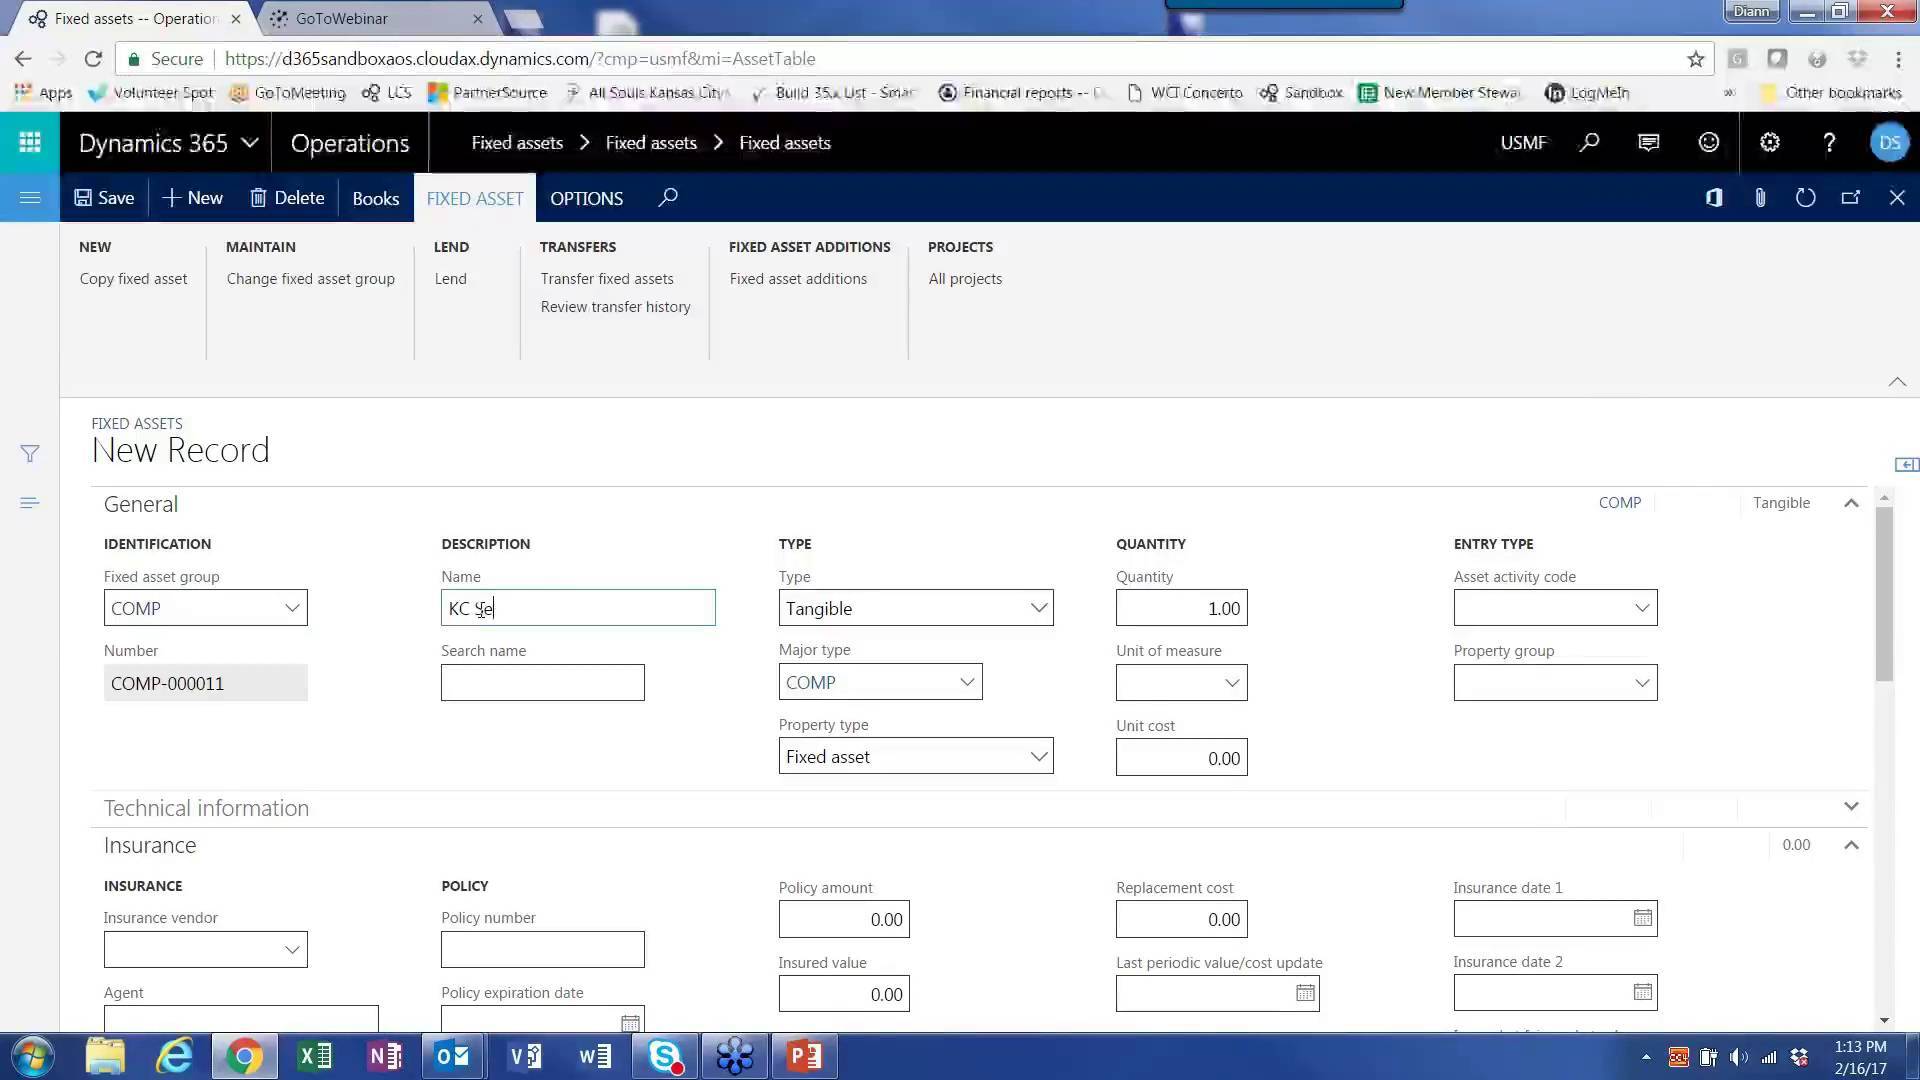The image size is (1920, 1080).
Task: Toggle the navigation hamburger menu
Action: tap(29, 197)
